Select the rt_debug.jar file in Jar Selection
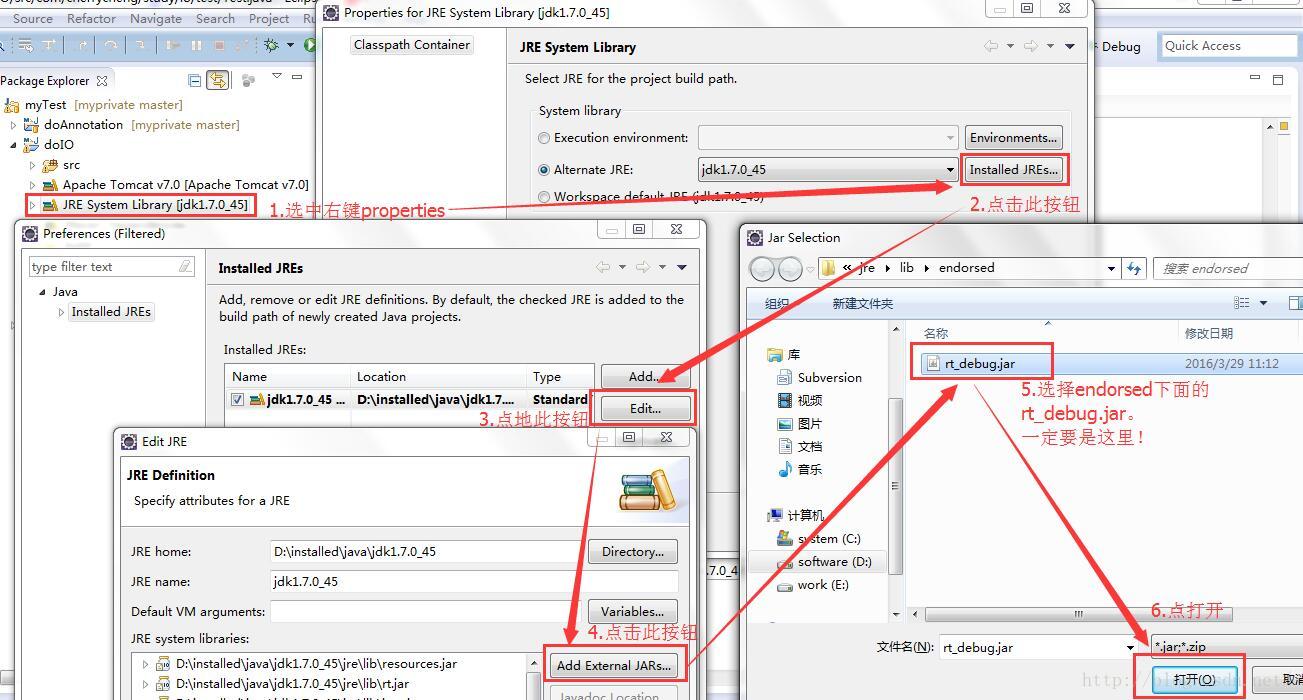This screenshot has width=1303, height=700. tap(980, 364)
